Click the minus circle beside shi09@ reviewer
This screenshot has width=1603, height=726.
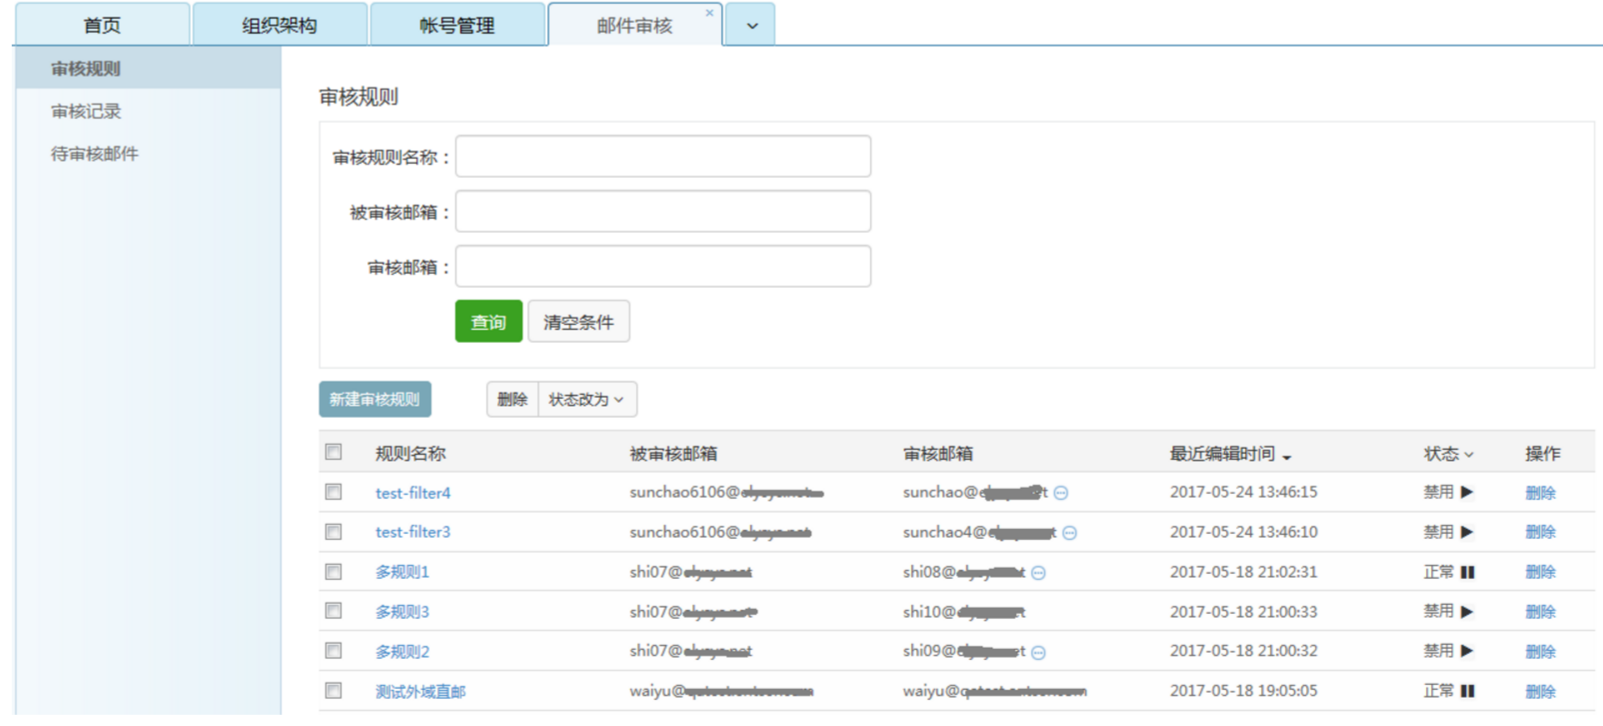(1038, 653)
